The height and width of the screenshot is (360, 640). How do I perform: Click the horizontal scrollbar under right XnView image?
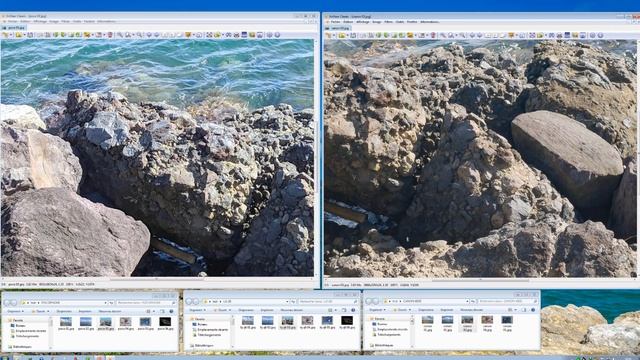pos(480,280)
